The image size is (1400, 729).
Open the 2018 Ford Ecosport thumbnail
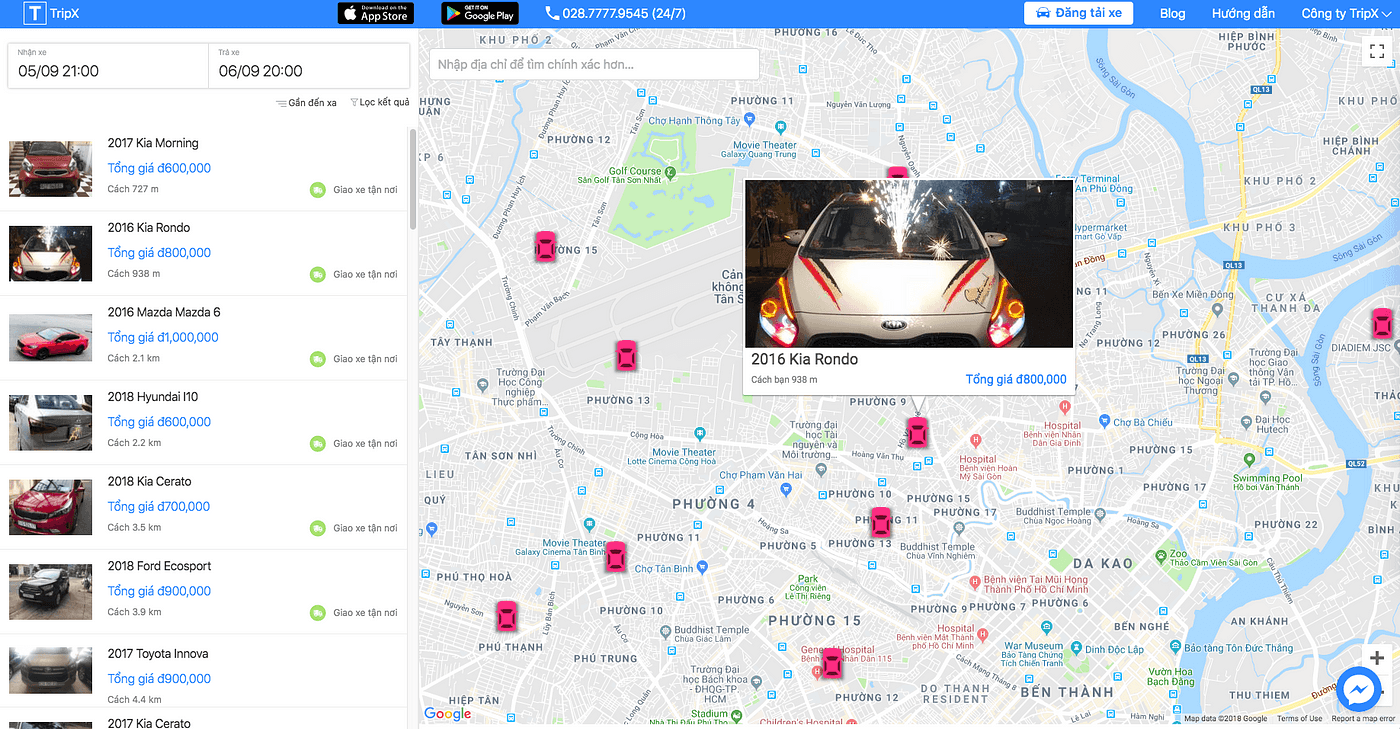pos(50,592)
